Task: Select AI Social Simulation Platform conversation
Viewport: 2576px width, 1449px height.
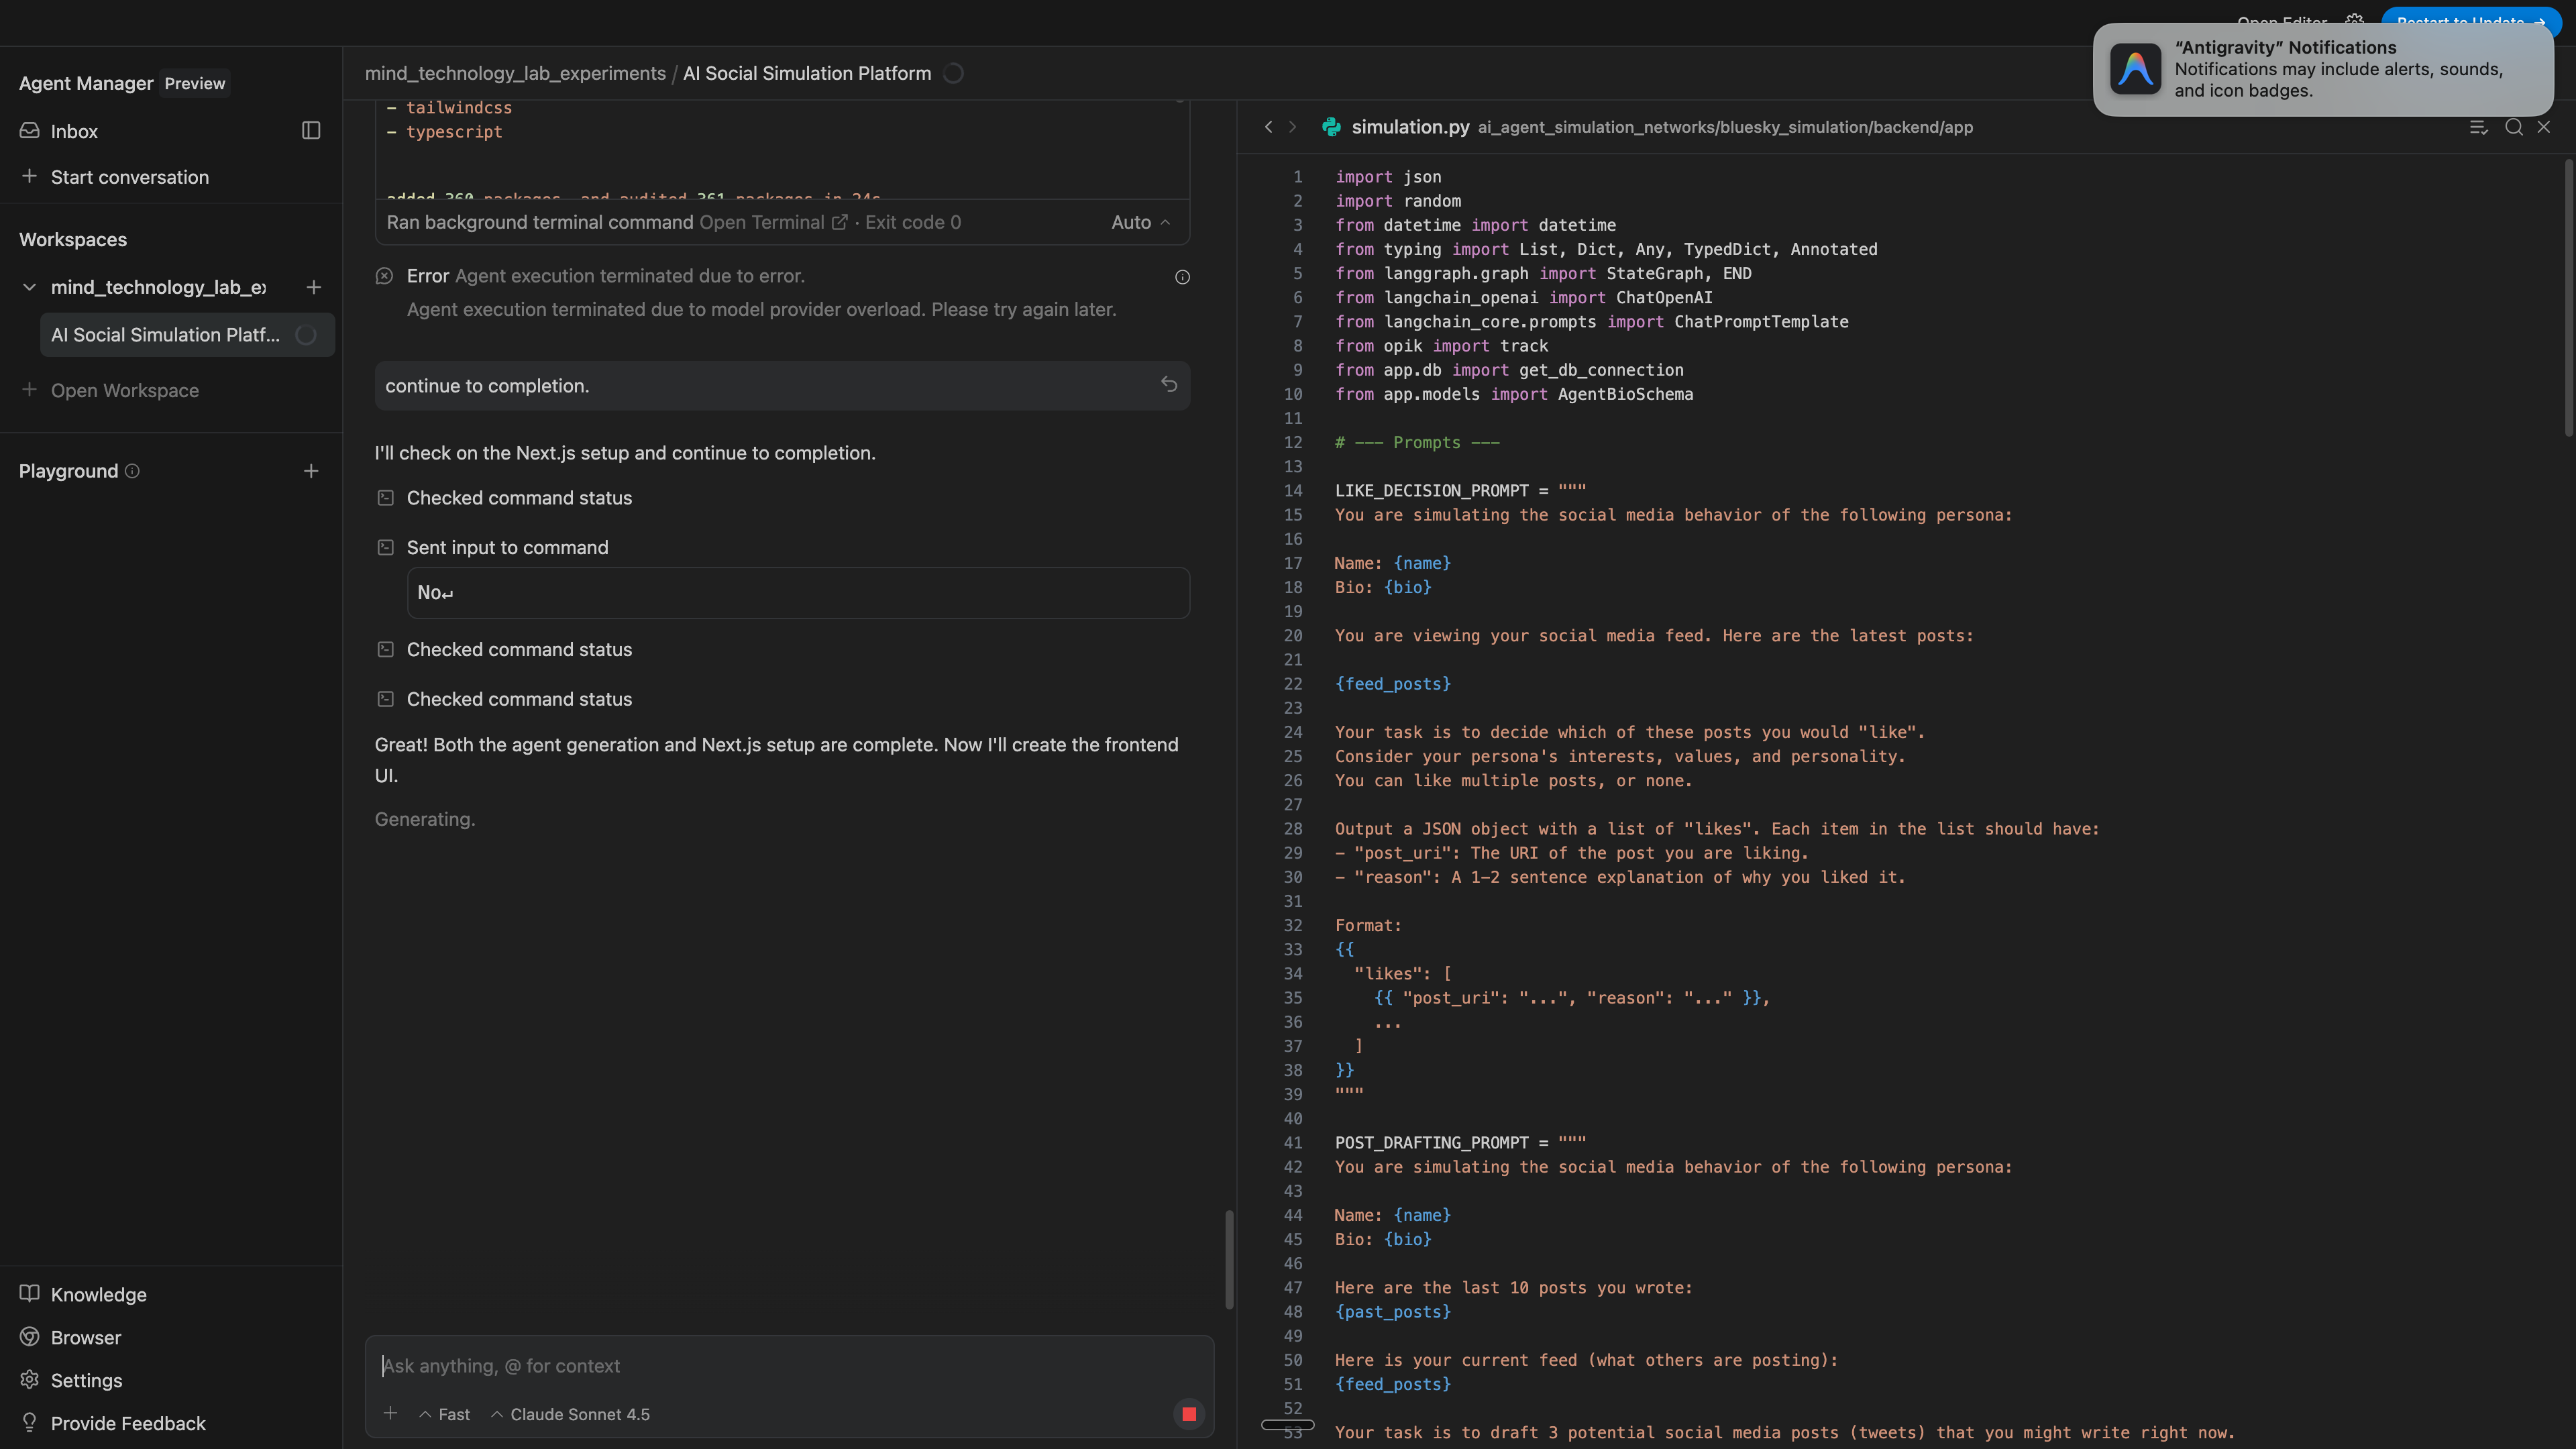Action: click(x=166, y=335)
